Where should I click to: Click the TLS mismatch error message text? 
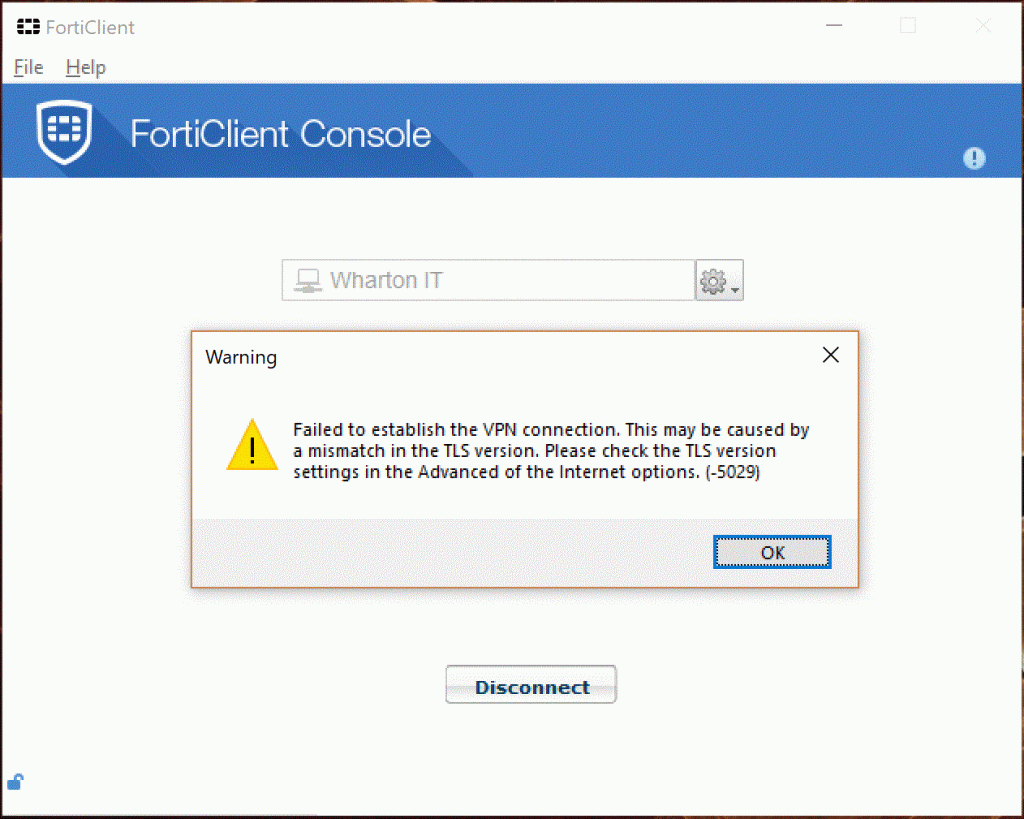550,451
